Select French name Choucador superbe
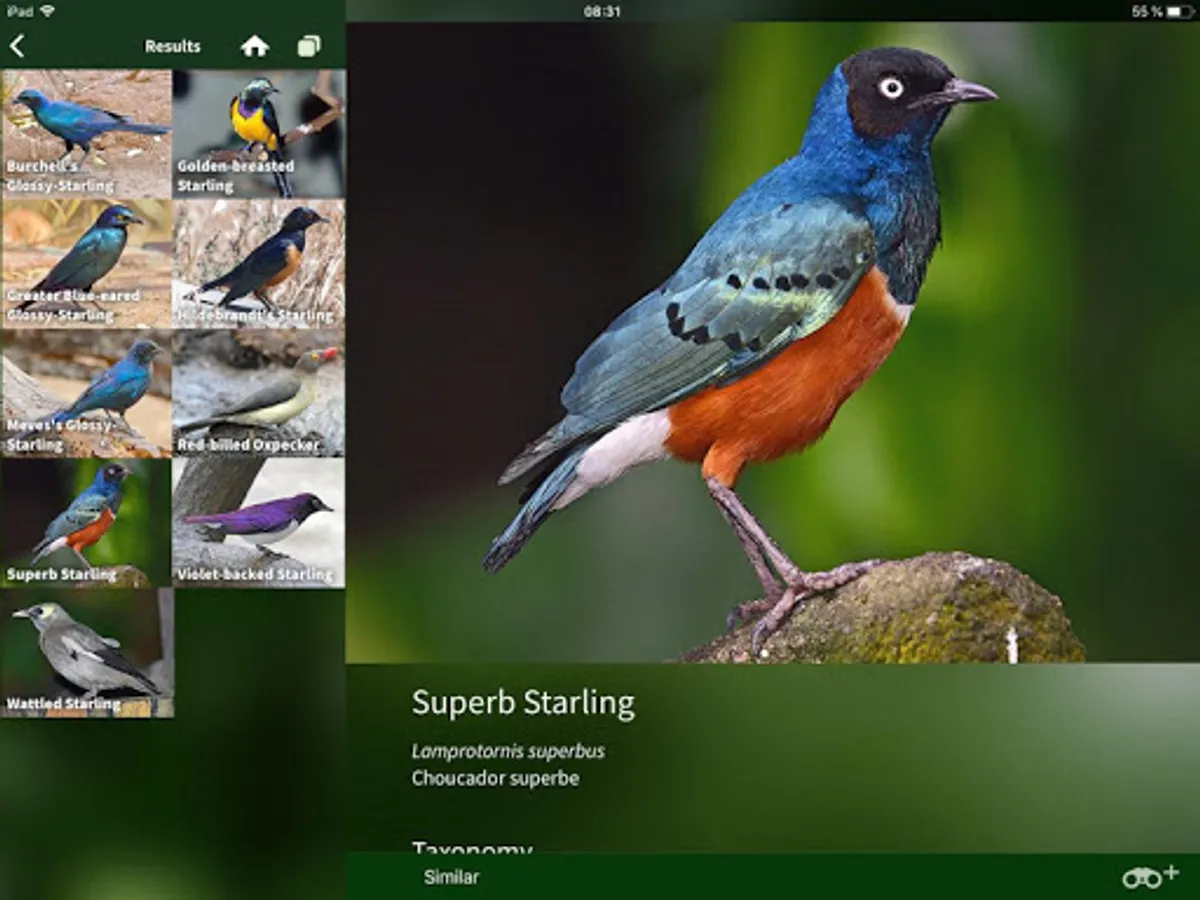 [x=495, y=778]
